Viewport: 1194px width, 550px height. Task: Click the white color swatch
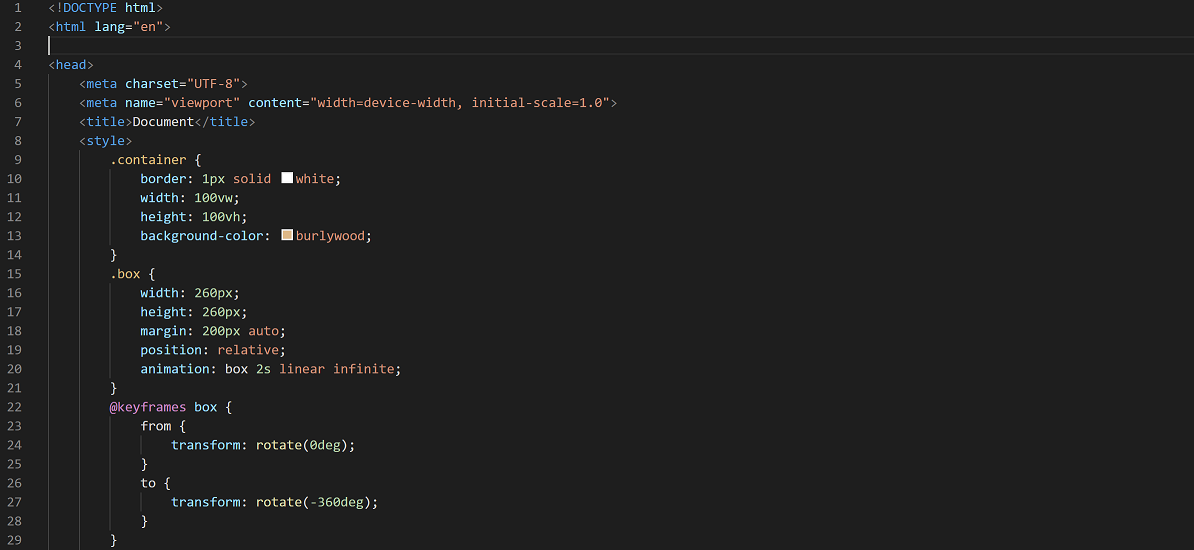click(287, 178)
